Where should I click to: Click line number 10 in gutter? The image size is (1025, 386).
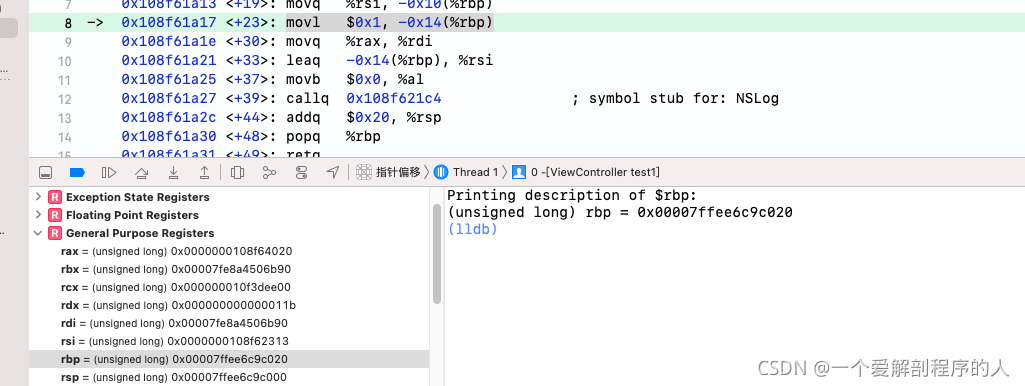pyautogui.click(x=65, y=61)
